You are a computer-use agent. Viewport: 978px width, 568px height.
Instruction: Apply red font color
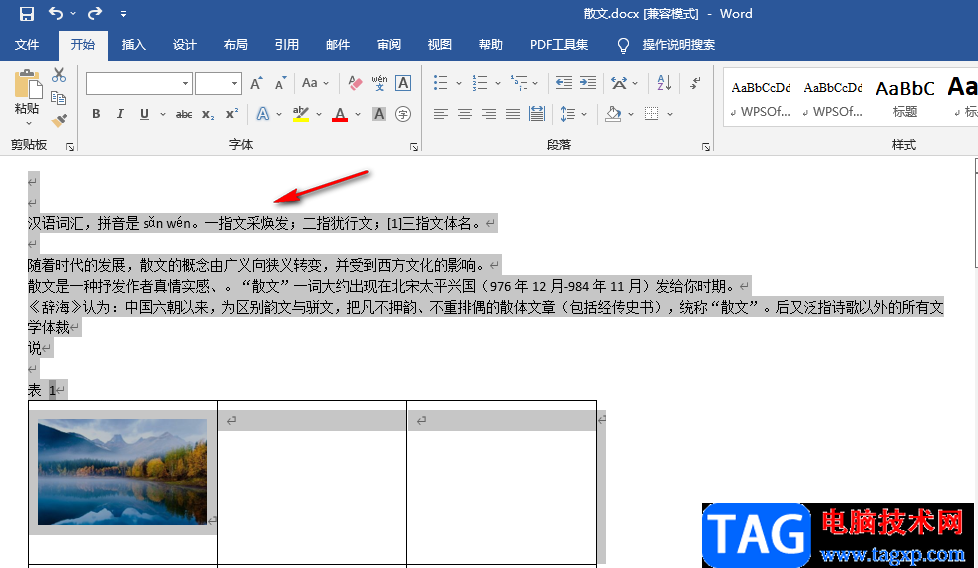coord(340,114)
